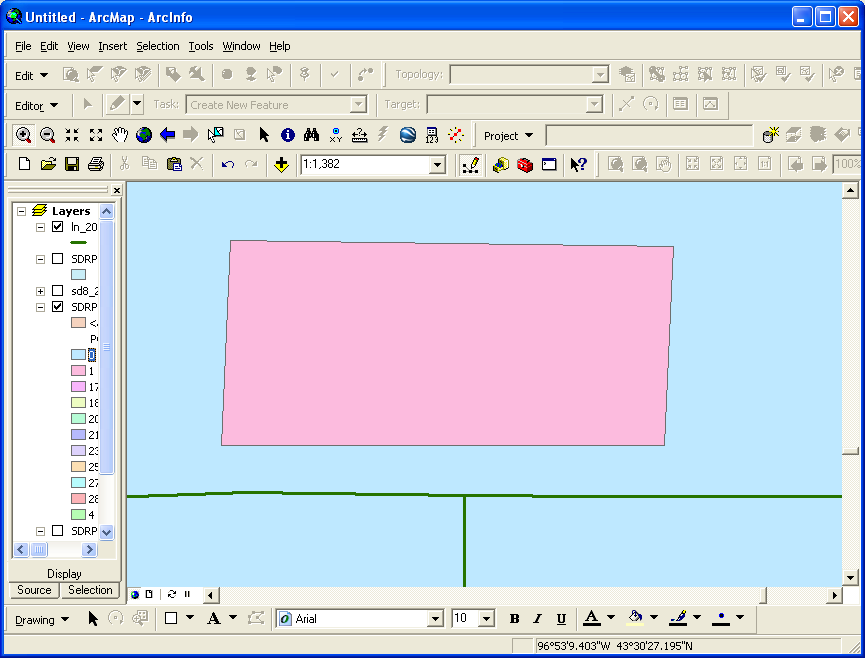Uncheck the checked SDRP layer
Viewport: 865px width, 658px height.
point(57,307)
